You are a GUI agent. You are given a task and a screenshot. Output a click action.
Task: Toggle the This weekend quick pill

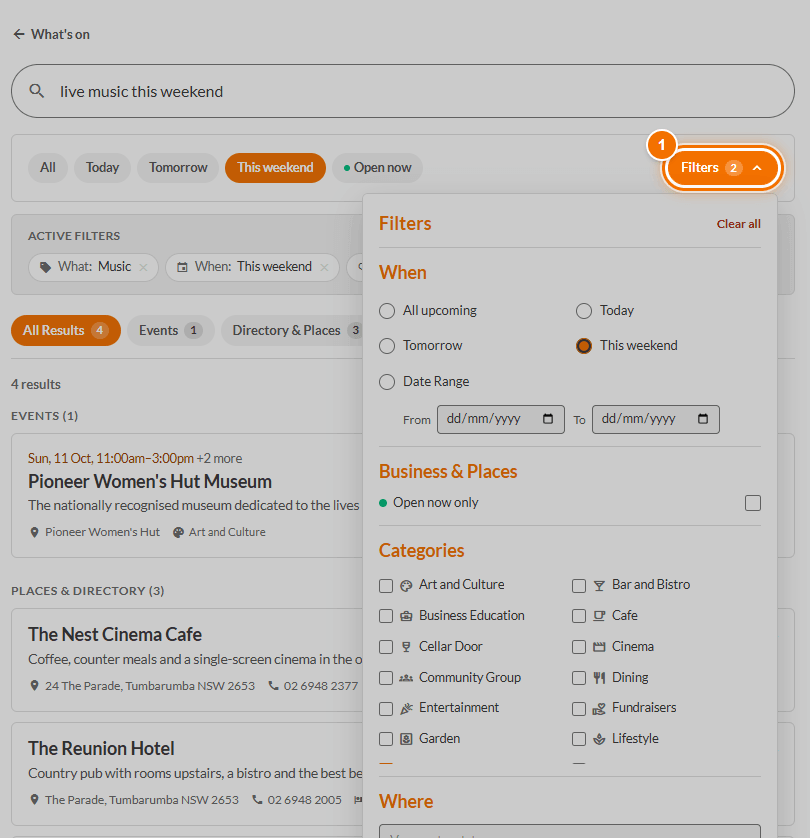coord(275,168)
